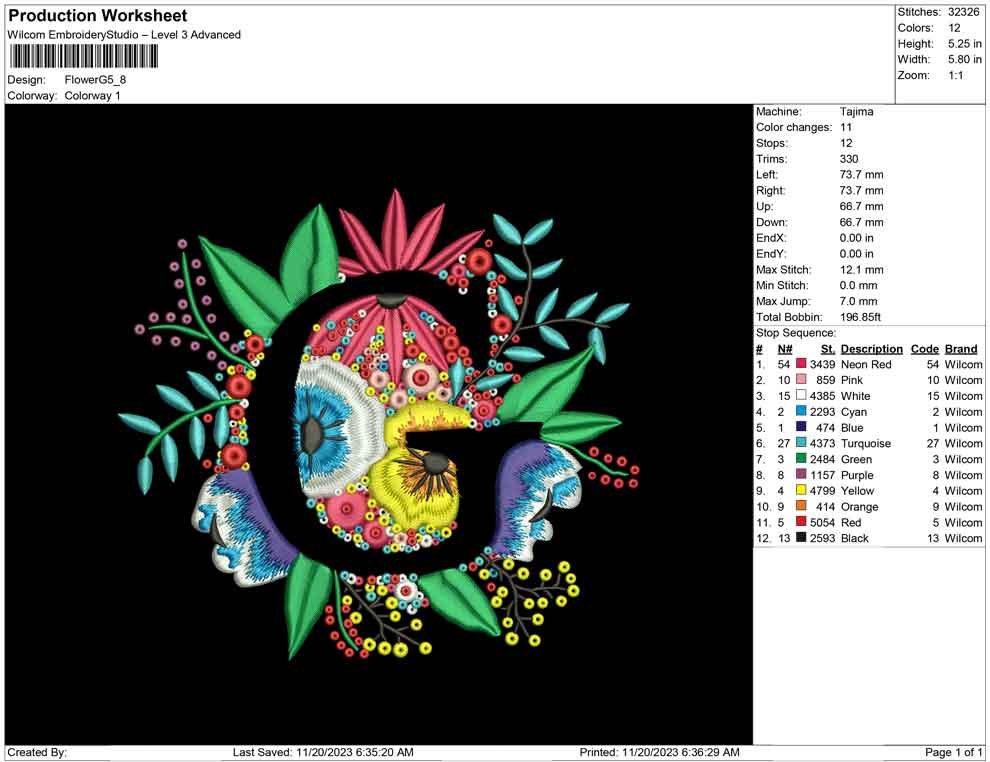
Task: Click the Yellow color swatch
Action: pos(801,490)
